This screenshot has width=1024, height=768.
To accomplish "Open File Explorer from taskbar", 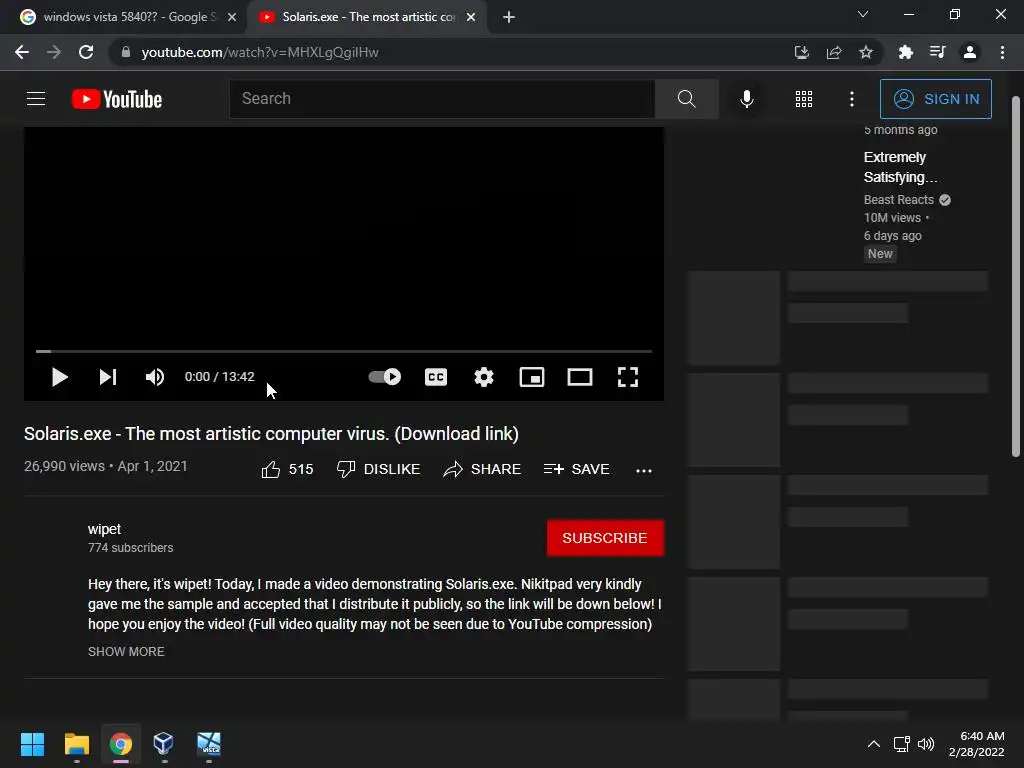I will [x=76, y=744].
